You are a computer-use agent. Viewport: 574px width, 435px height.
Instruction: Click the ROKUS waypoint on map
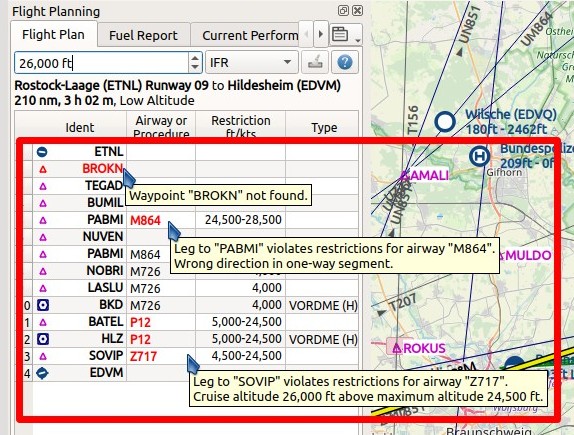point(397,348)
